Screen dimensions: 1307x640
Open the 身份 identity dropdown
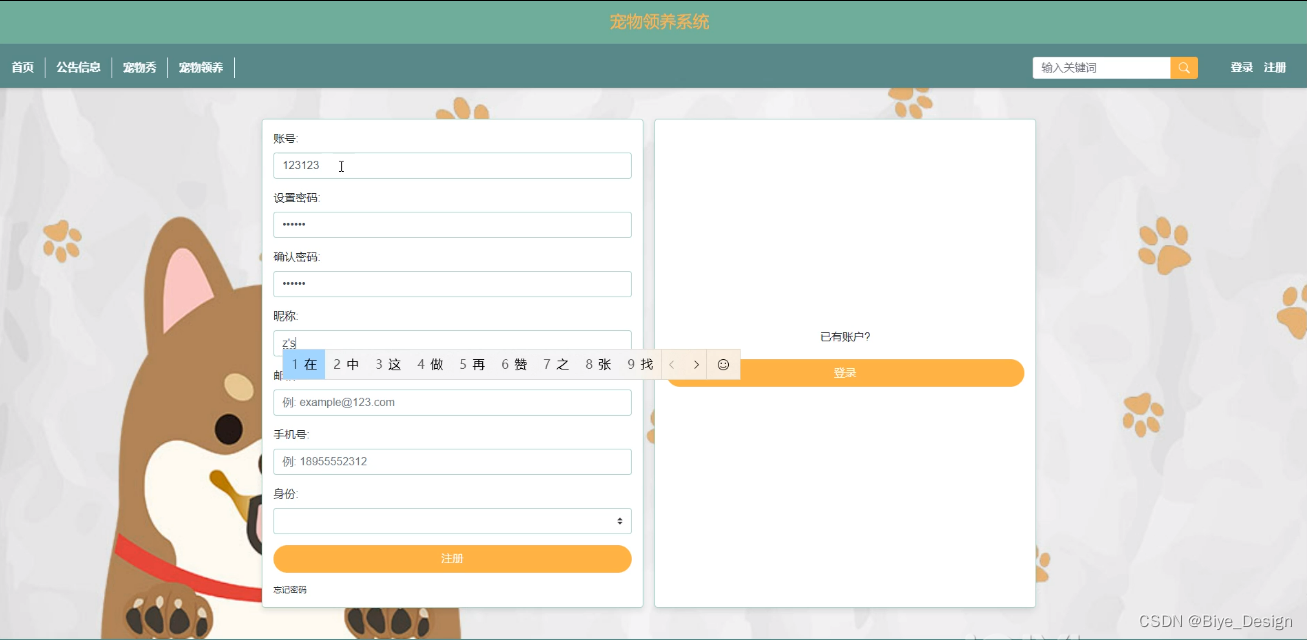(x=452, y=521)
